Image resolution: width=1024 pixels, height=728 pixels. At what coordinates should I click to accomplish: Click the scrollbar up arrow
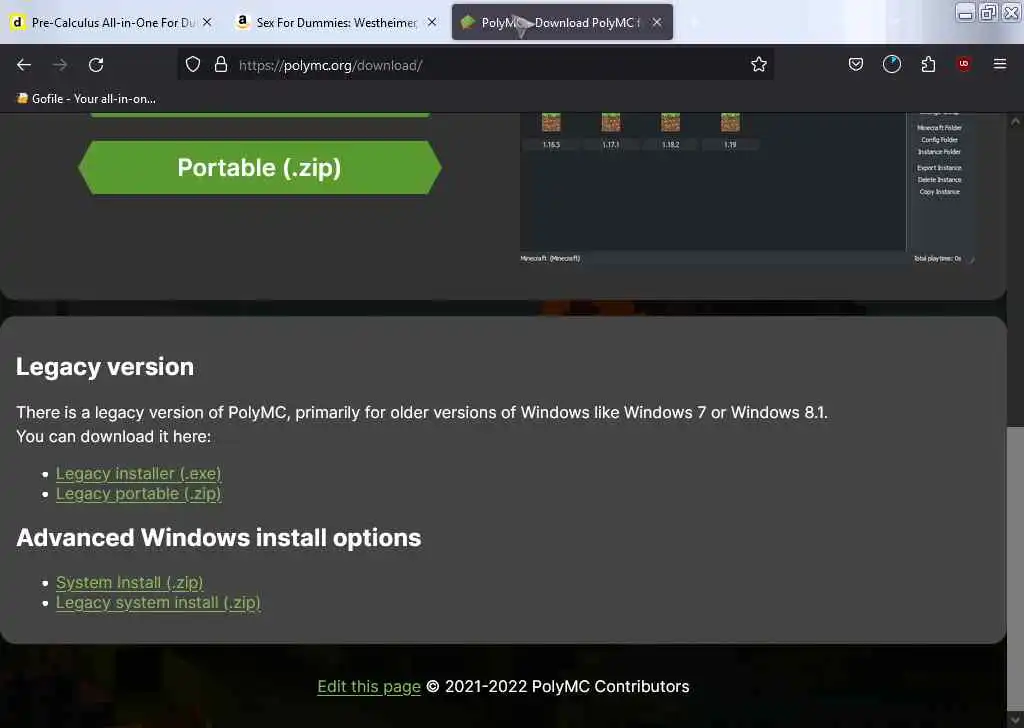pos(1015,121)
